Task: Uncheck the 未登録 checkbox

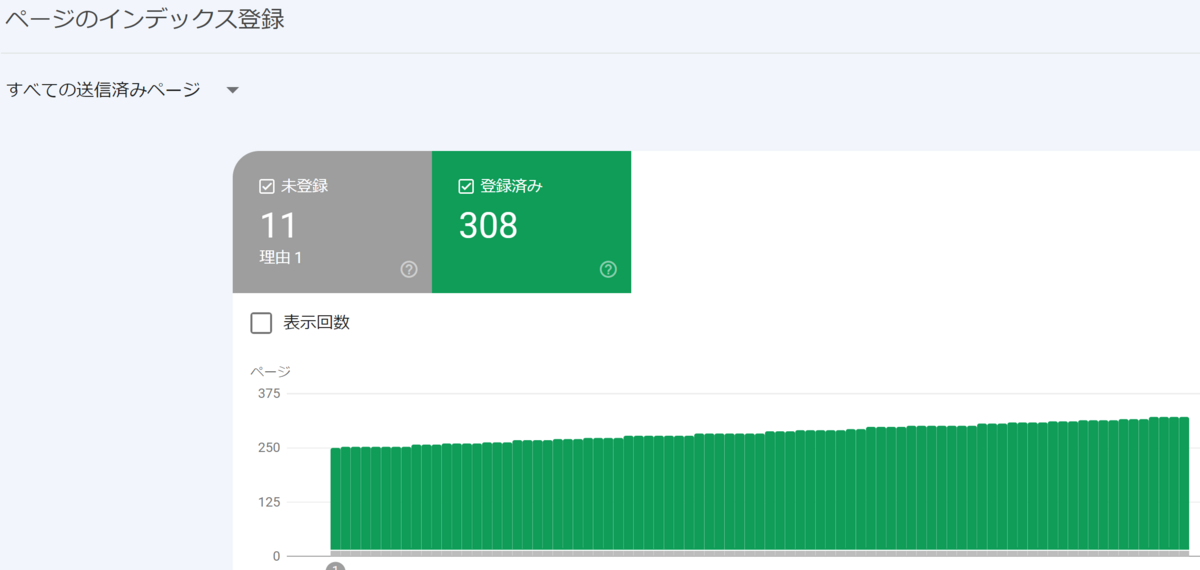Action: click(267, 186)
